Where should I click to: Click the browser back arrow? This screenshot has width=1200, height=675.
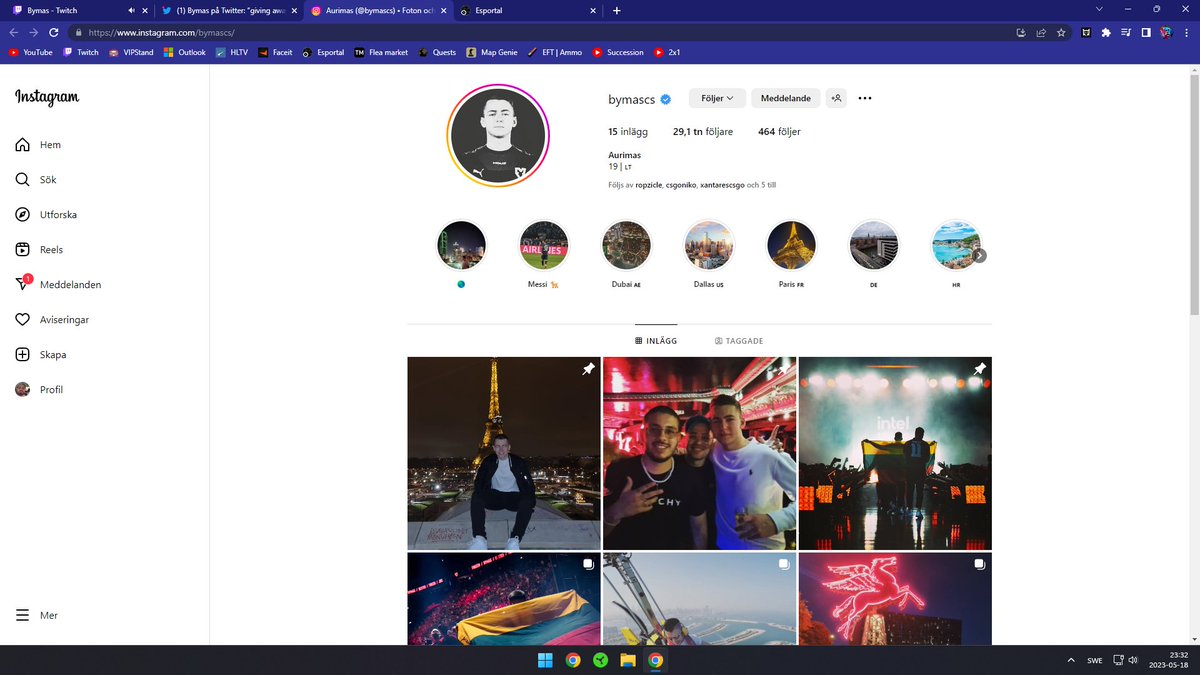click(x=14, y=32)
